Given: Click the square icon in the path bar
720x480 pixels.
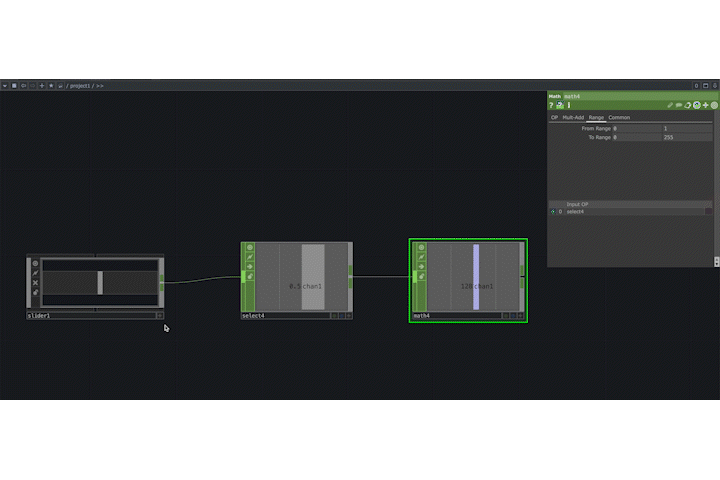Looking at the screenshot, I should pos(14,85).
